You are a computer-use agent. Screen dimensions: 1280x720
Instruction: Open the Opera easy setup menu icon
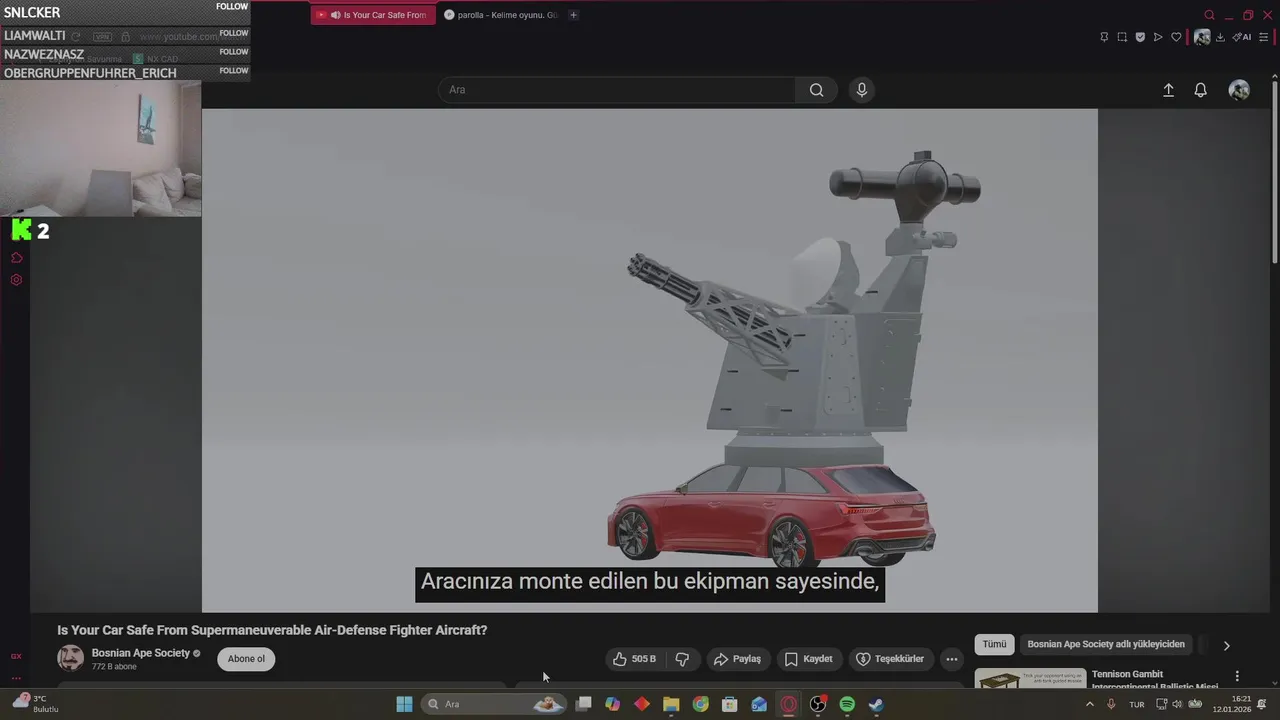pyautogui.click(x=1264, y=37)
